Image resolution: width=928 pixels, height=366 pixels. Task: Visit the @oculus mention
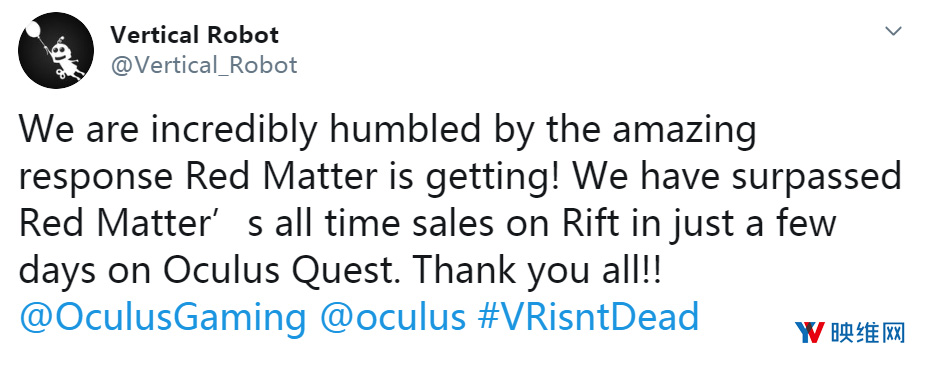[x=393, y=317]
